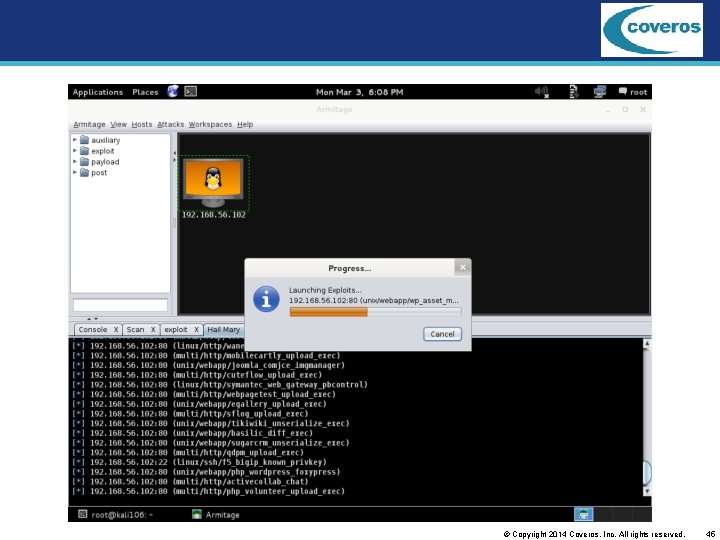Click the root user chat icon
This screenshot has width=720, height=540.
click(633, 92)
